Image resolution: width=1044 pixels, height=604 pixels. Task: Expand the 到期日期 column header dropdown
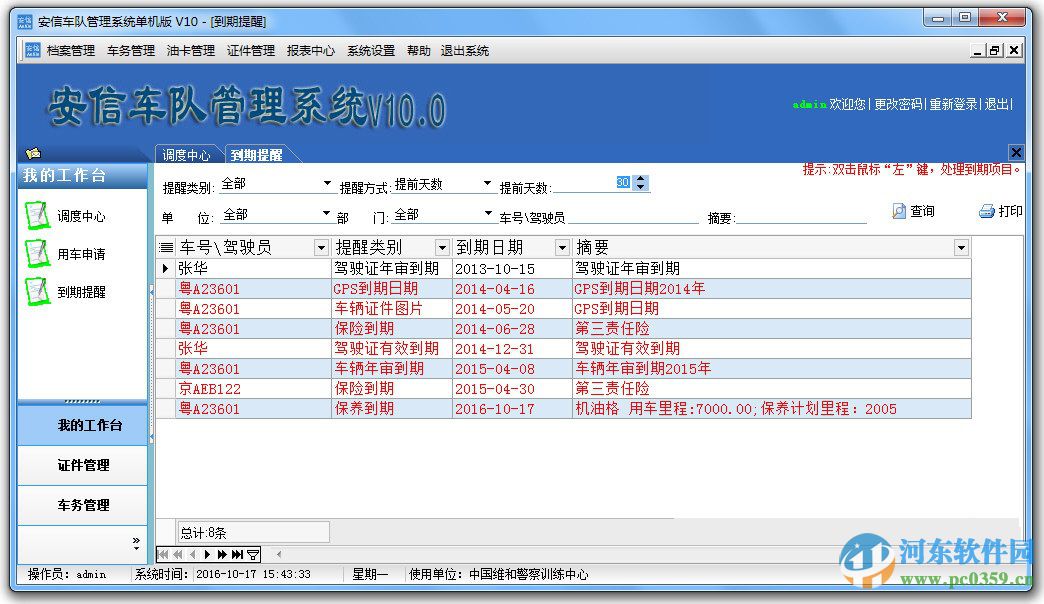click(560, 246)
